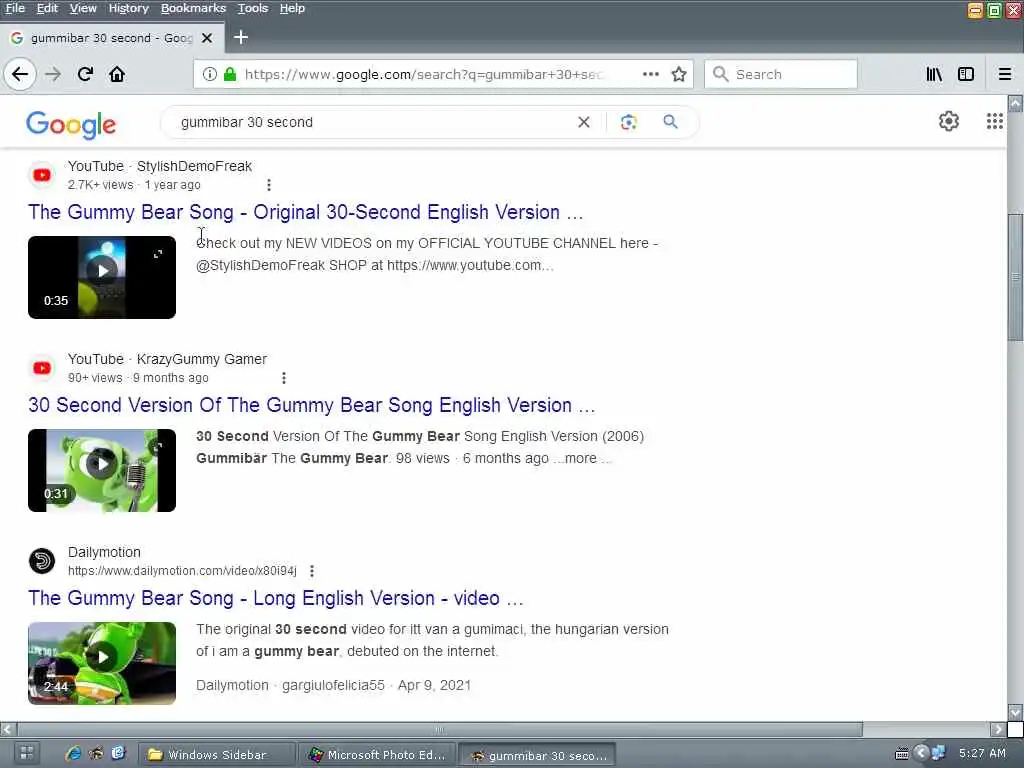This screenshot has height=768, width=1024.
Task: Play the 0:35 video thumbnail
Action: click(102, 278)
